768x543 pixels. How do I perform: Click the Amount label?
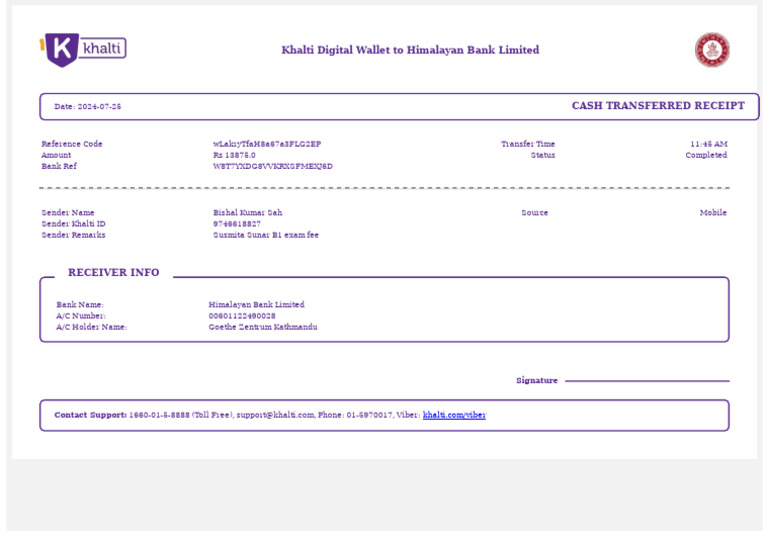(56, 155)
